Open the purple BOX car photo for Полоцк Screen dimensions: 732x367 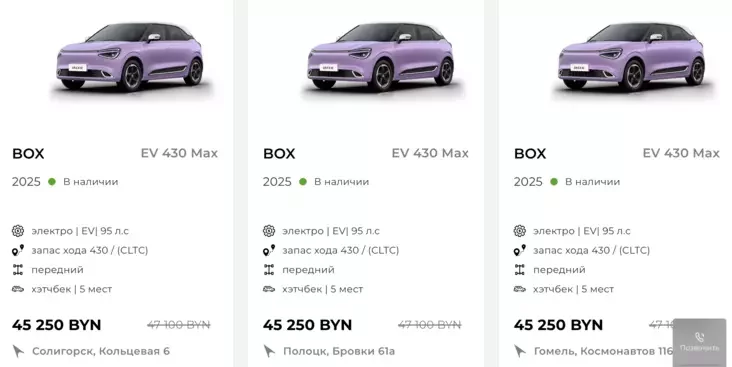pyautogui.click(x=381, y=57)
